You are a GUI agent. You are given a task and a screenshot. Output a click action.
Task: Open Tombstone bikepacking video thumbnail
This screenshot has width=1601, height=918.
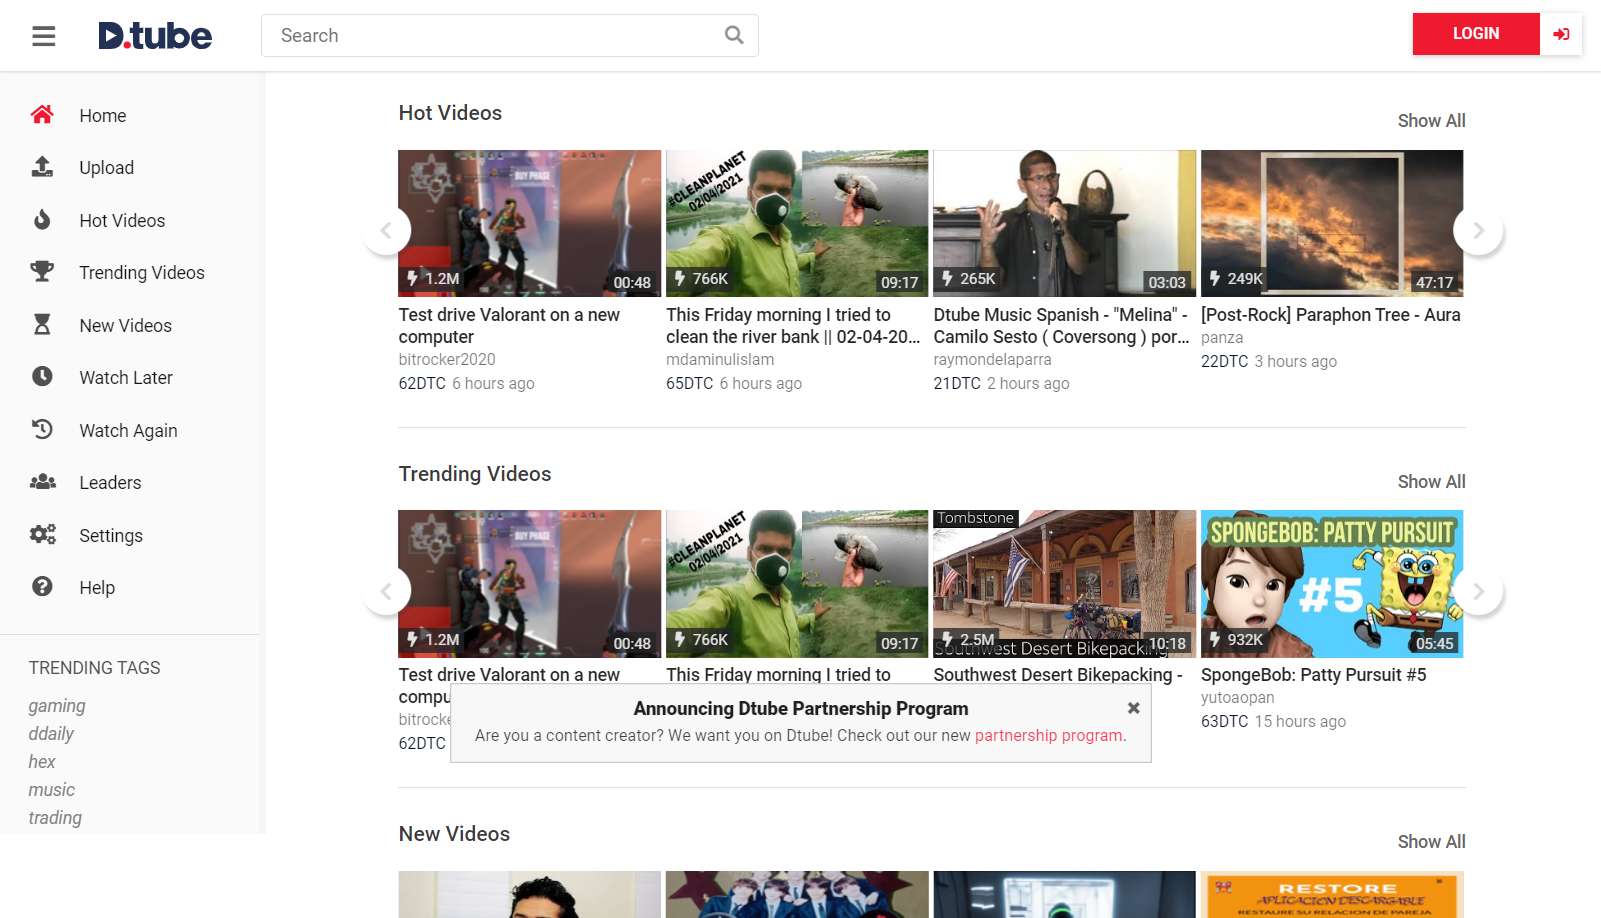click(x=1064, y=584)
